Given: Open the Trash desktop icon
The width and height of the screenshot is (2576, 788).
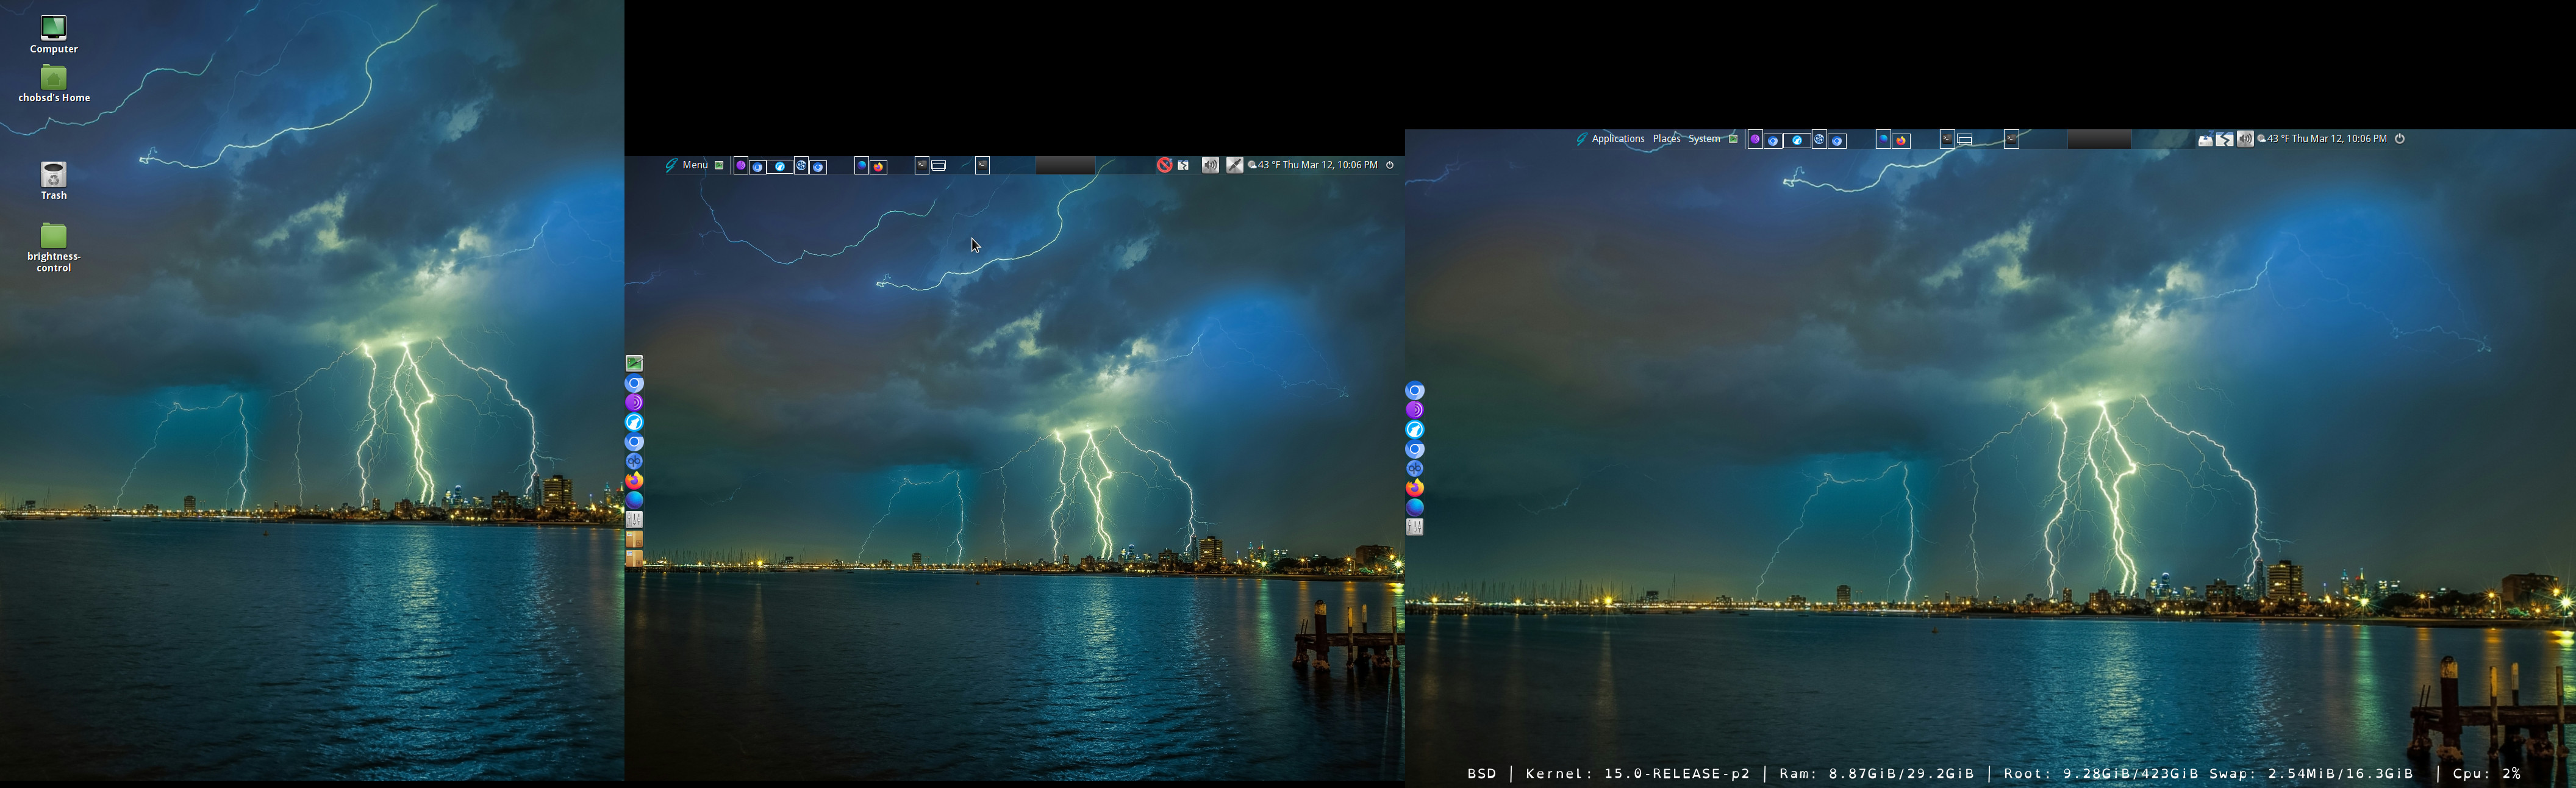Looking at the screenshot, I should [x=53, y=176].
